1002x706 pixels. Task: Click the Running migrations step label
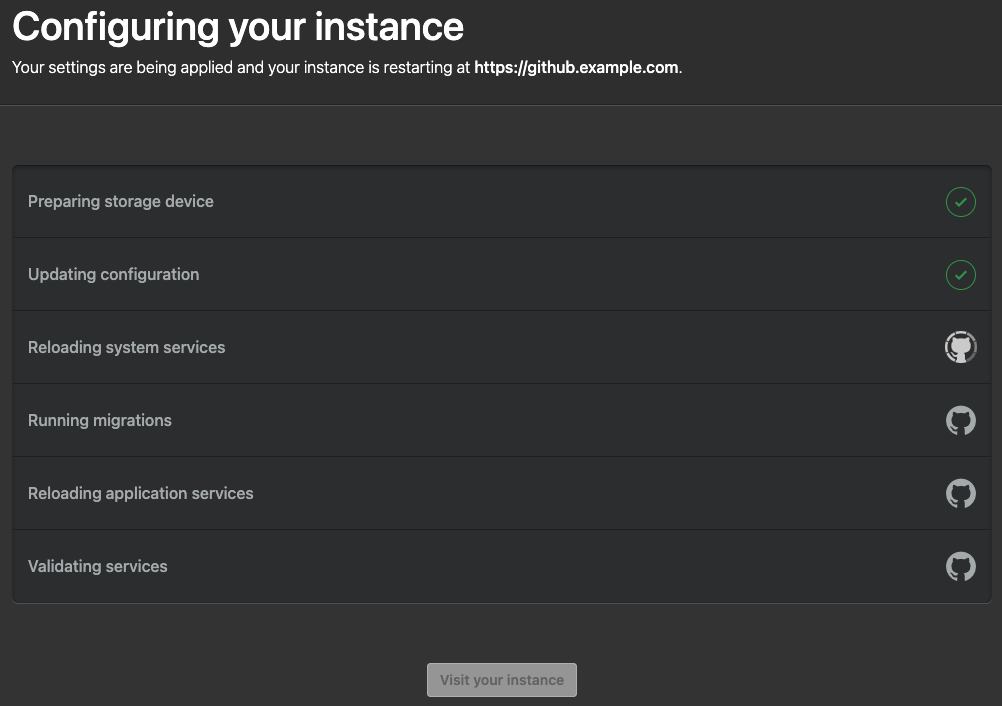(x=100, y=420)
